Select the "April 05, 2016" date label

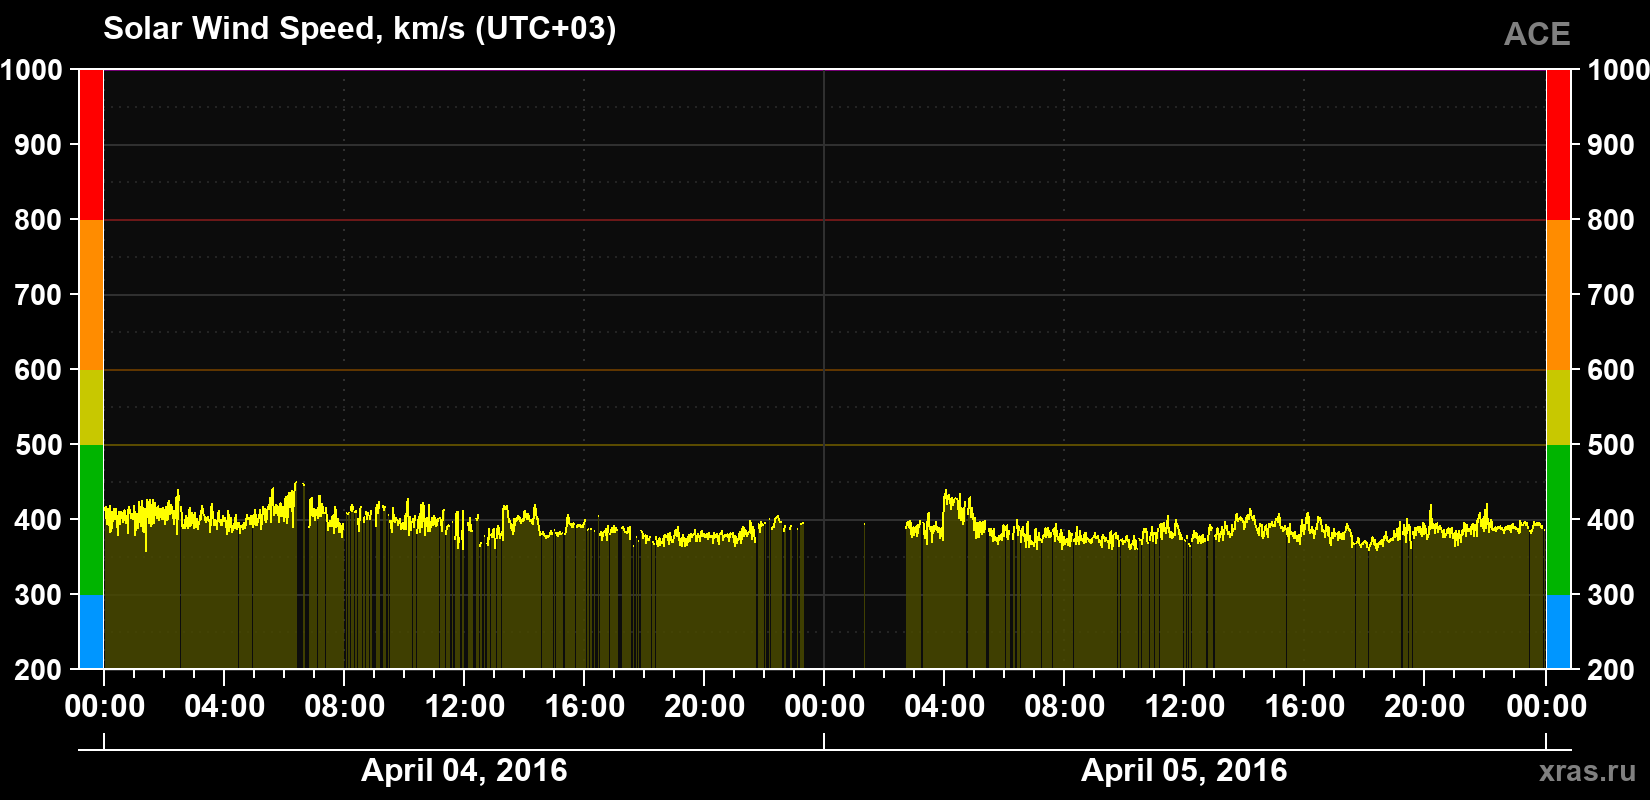(x=1184, y=770)
